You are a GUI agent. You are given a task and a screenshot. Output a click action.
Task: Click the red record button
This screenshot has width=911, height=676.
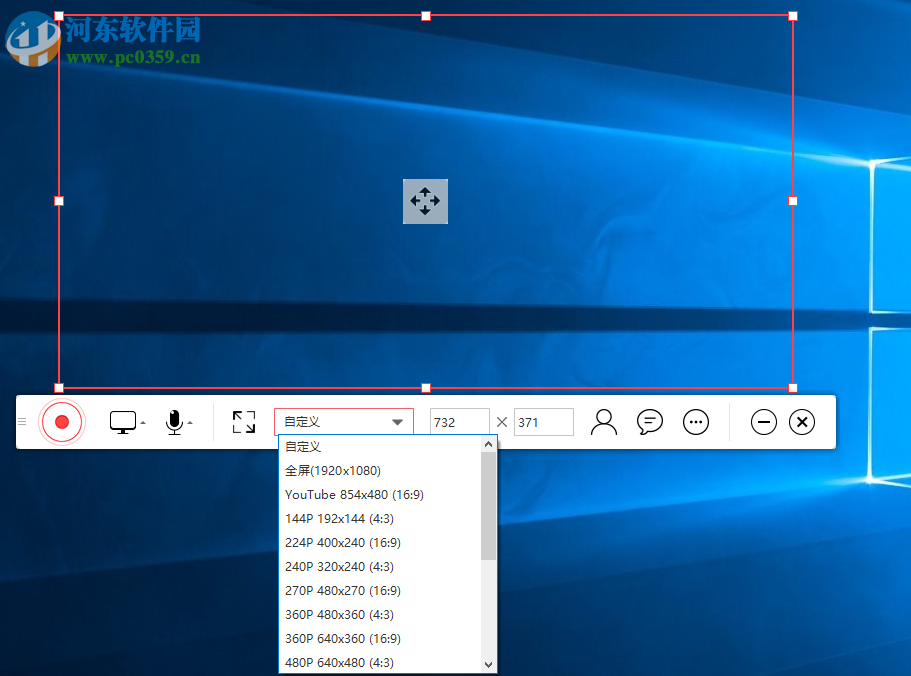(61, 421)
